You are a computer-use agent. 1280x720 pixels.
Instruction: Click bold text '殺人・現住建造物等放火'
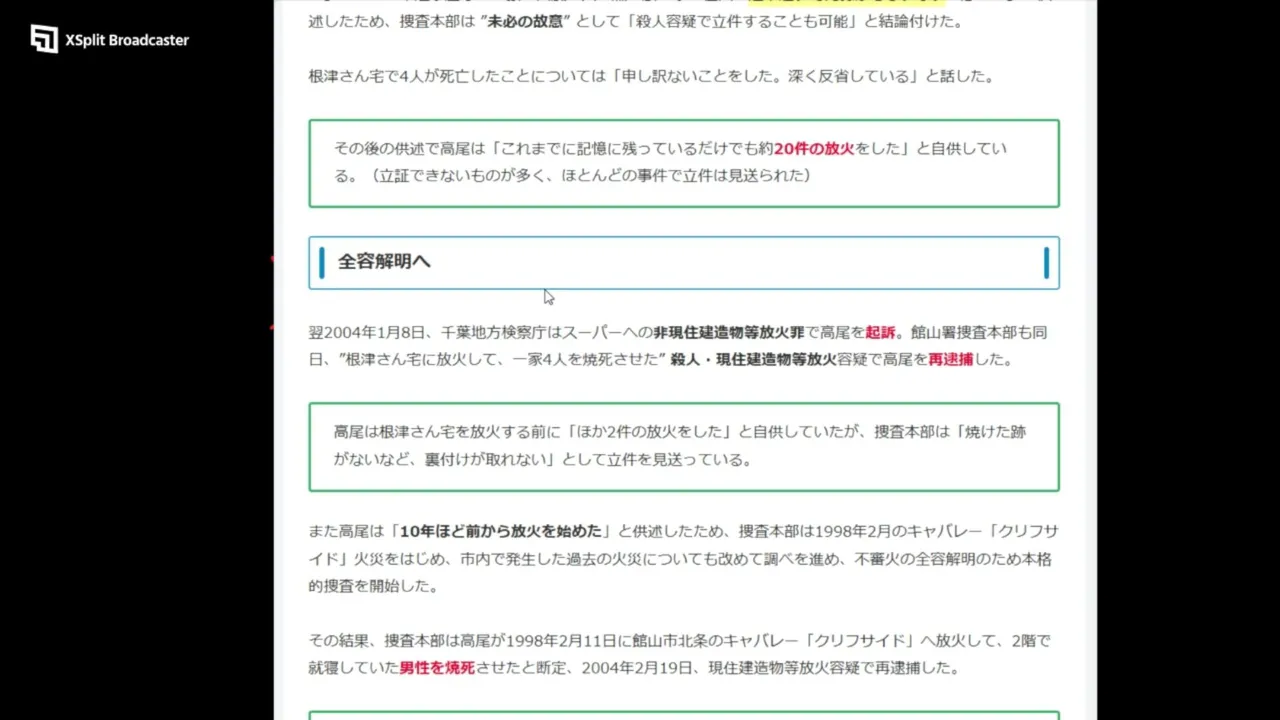point(752,359)
